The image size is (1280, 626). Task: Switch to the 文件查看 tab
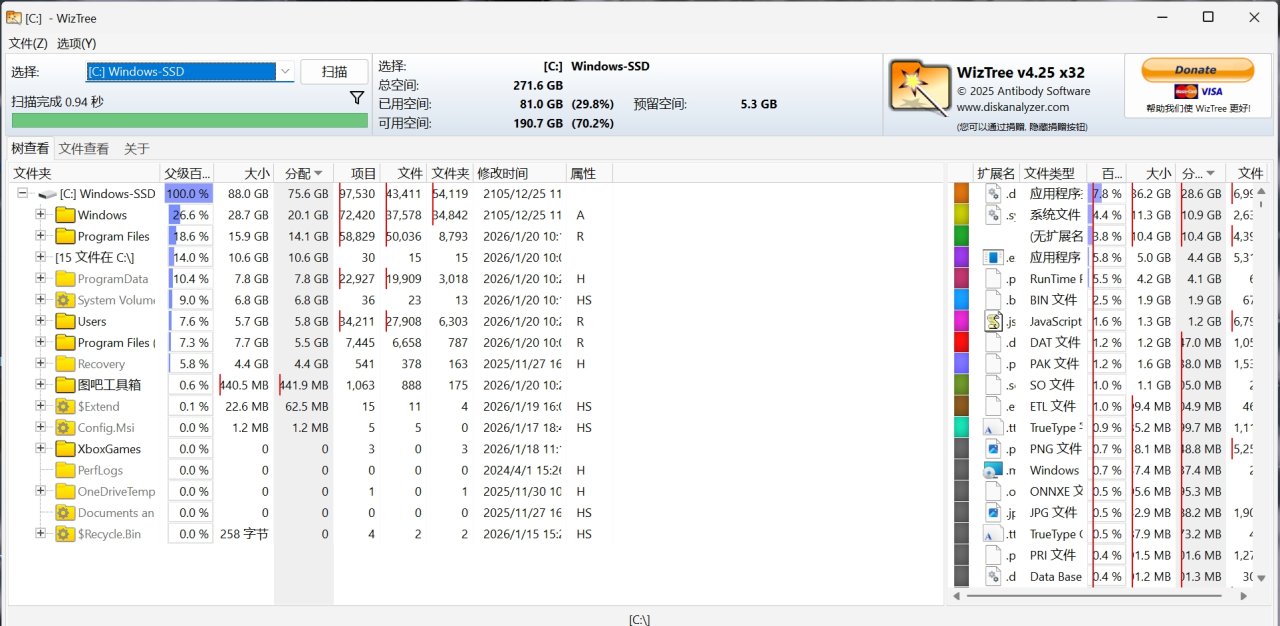[84, 148]
